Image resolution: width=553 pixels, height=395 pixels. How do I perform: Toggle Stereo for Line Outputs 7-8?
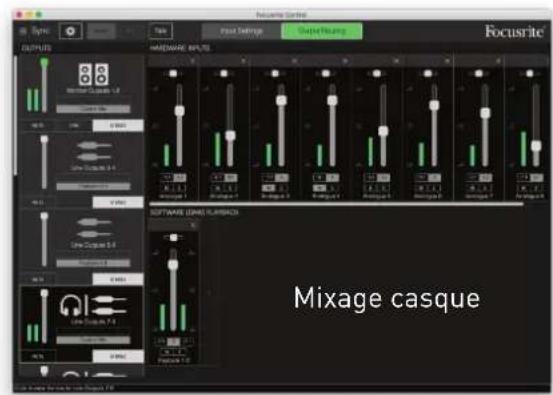[118, 356]
